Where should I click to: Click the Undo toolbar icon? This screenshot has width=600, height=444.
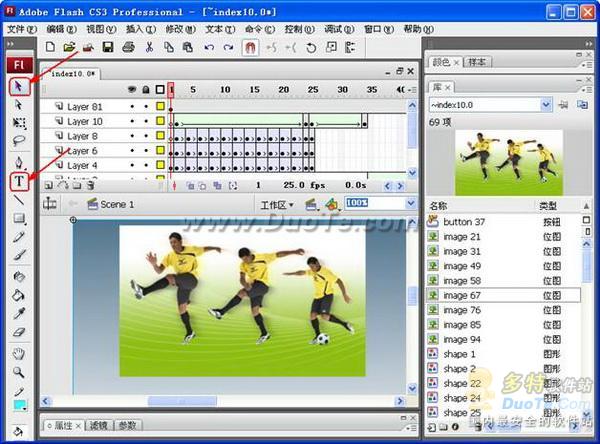coord(209,47)
